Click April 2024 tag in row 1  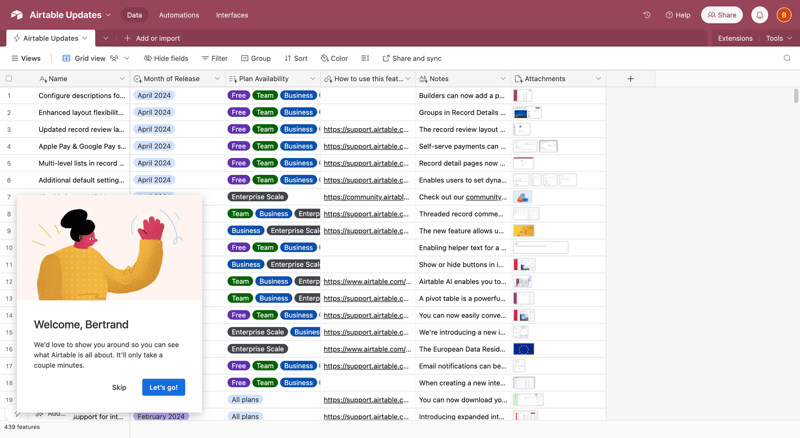tap(154, 95)
